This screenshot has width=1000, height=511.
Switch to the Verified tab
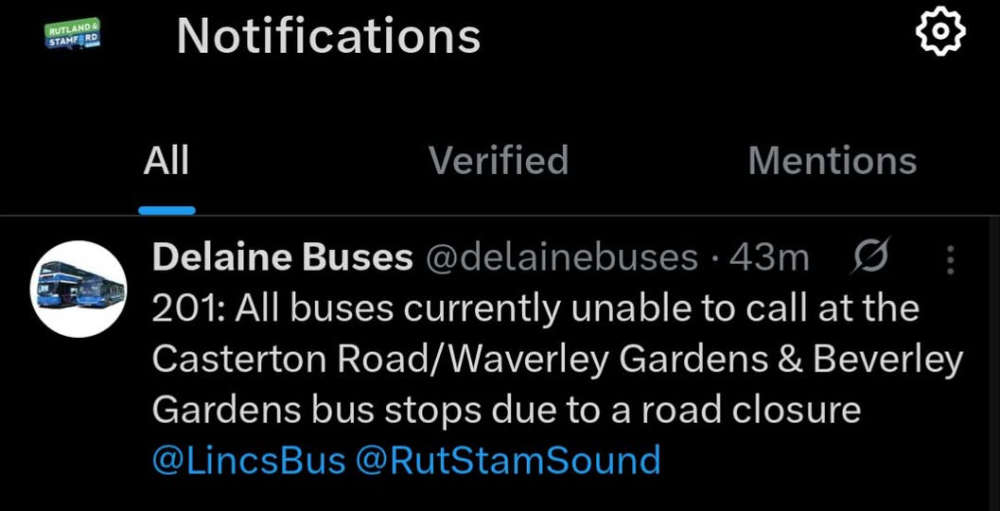tap(498, 161)
